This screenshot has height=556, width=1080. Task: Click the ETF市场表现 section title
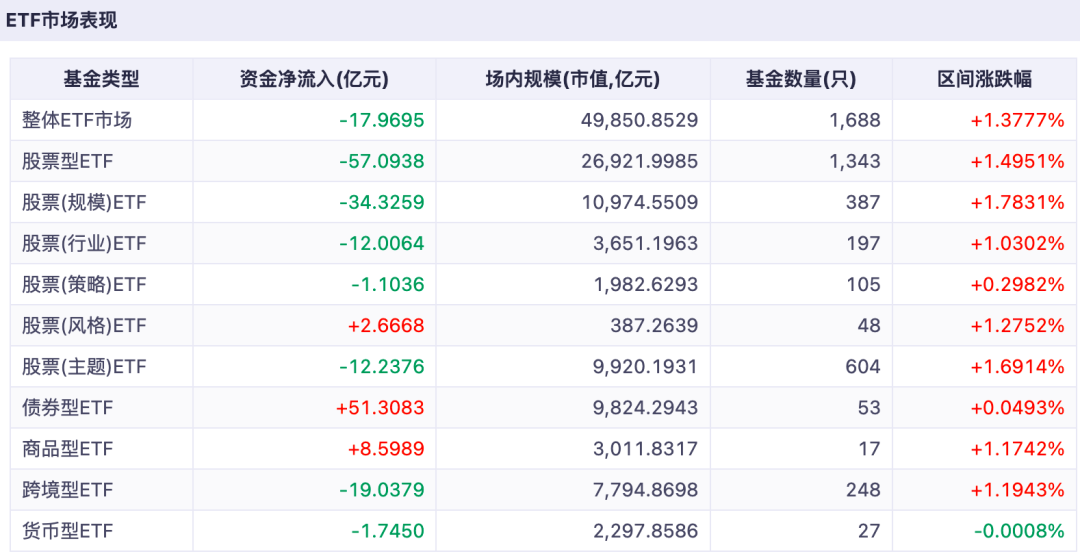click(61, 20)
